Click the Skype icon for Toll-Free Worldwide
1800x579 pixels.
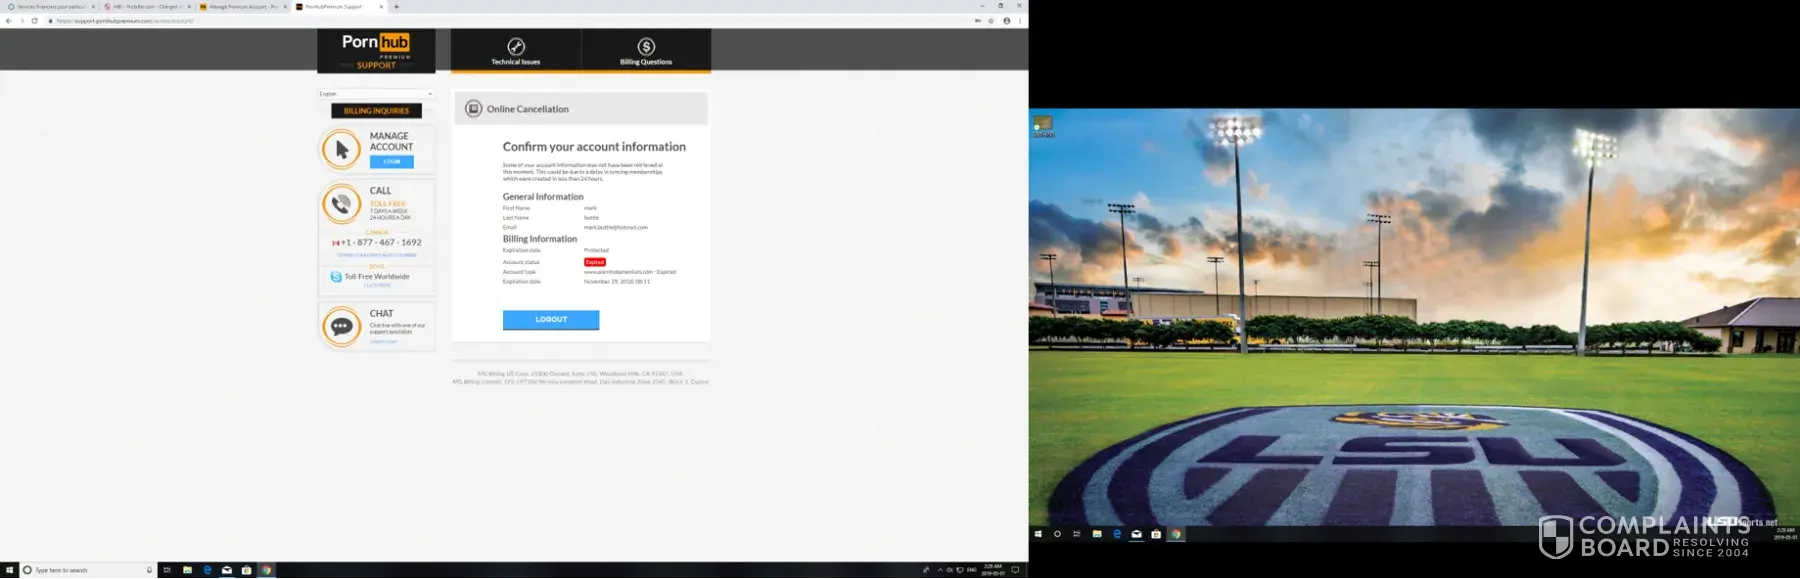click(336, 277)
